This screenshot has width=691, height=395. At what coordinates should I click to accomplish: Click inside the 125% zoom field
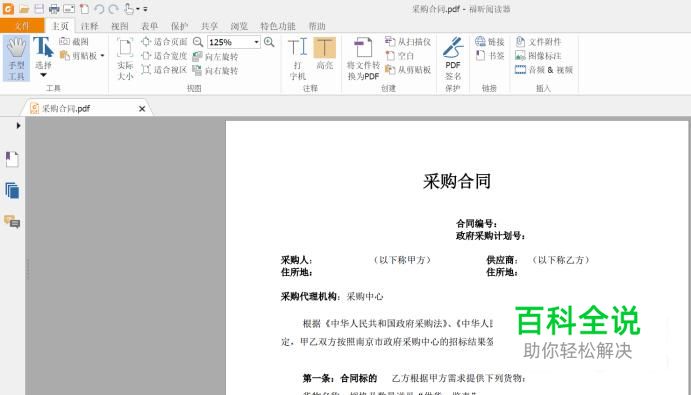point(230,42)
